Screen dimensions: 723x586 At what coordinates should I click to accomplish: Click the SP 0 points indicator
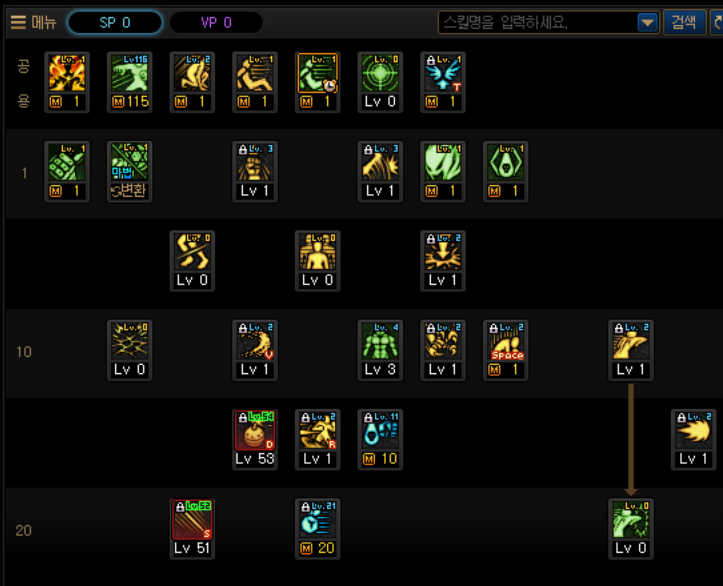click(115, 22)
